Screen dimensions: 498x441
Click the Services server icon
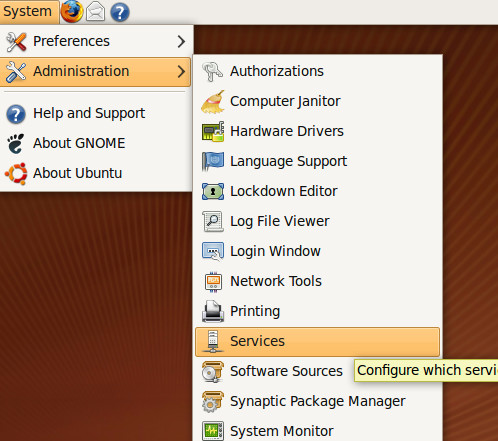point(213,342)
